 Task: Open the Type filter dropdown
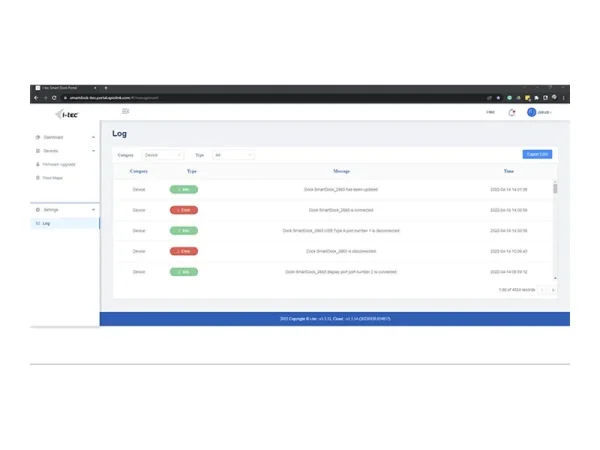tap(233, 155)
